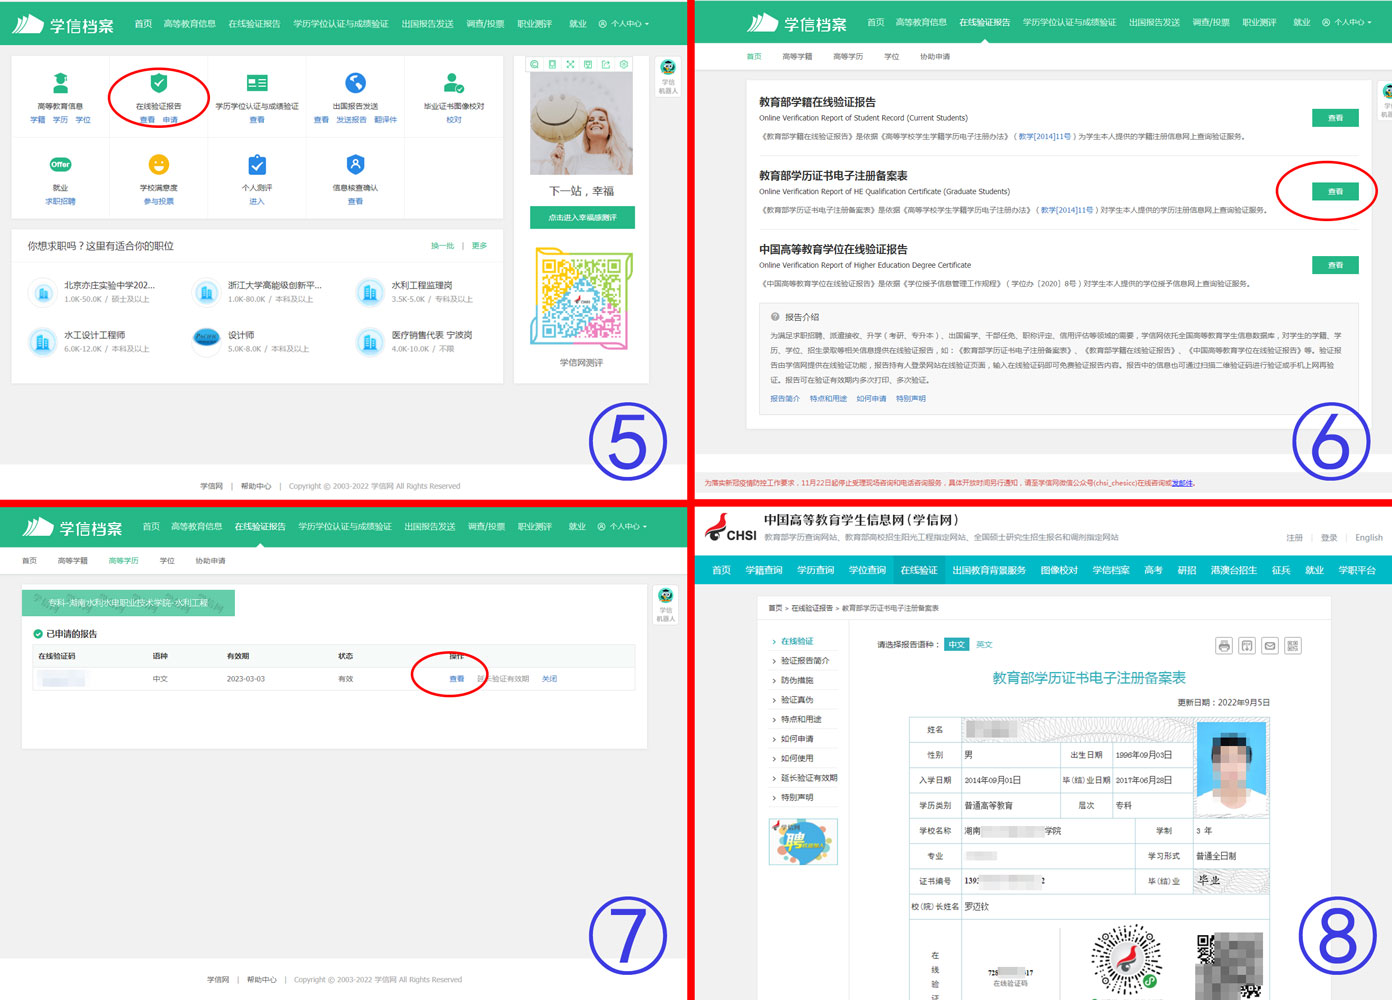Select 中文 as the report language
The height and width of the screenshot is (1000, 1392).
pyautogui.click(x=957, y=645)
